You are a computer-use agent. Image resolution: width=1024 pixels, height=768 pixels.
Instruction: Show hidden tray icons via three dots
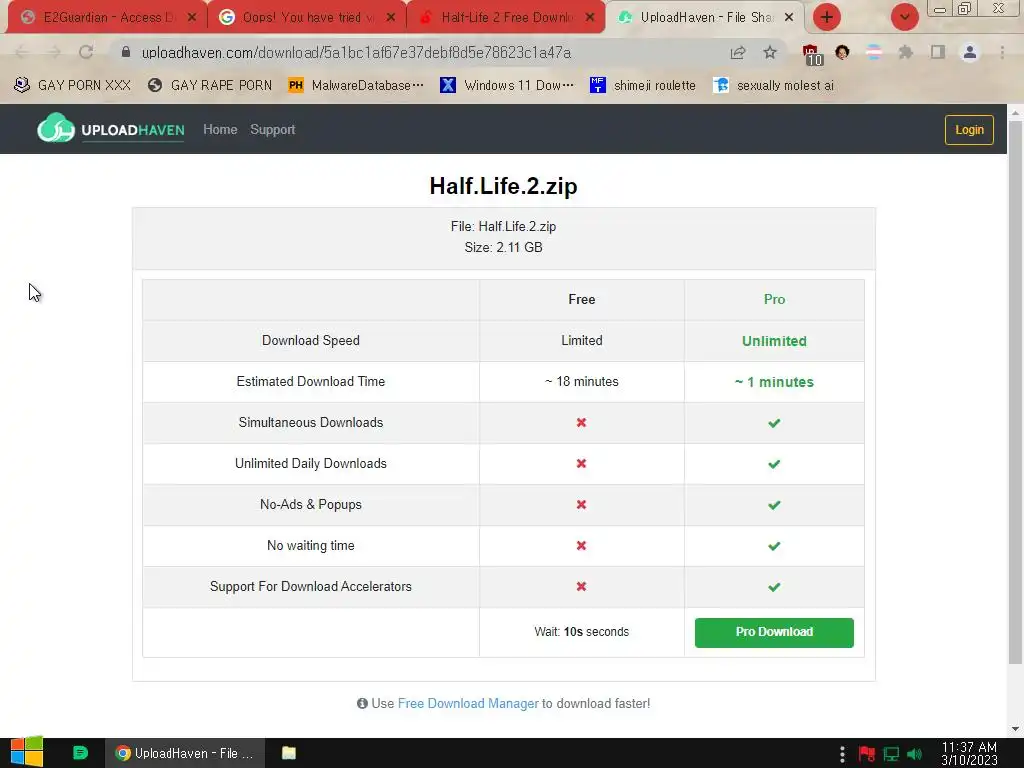click(842, 754)
